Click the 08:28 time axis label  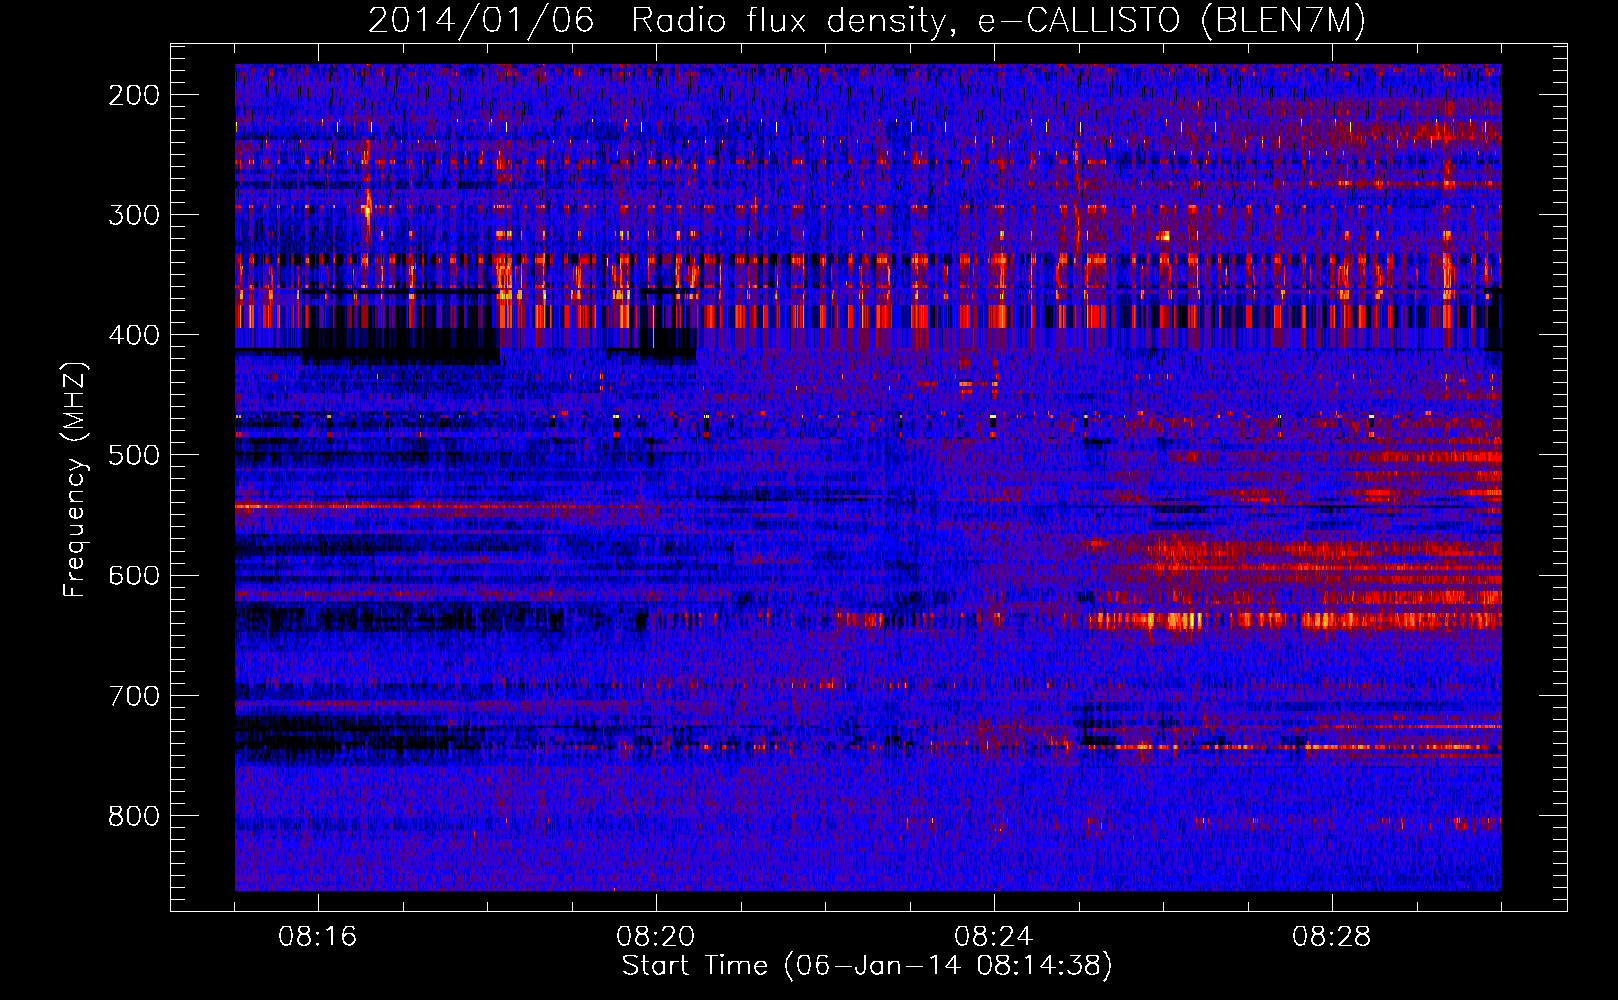click(x=1332, y=937)
